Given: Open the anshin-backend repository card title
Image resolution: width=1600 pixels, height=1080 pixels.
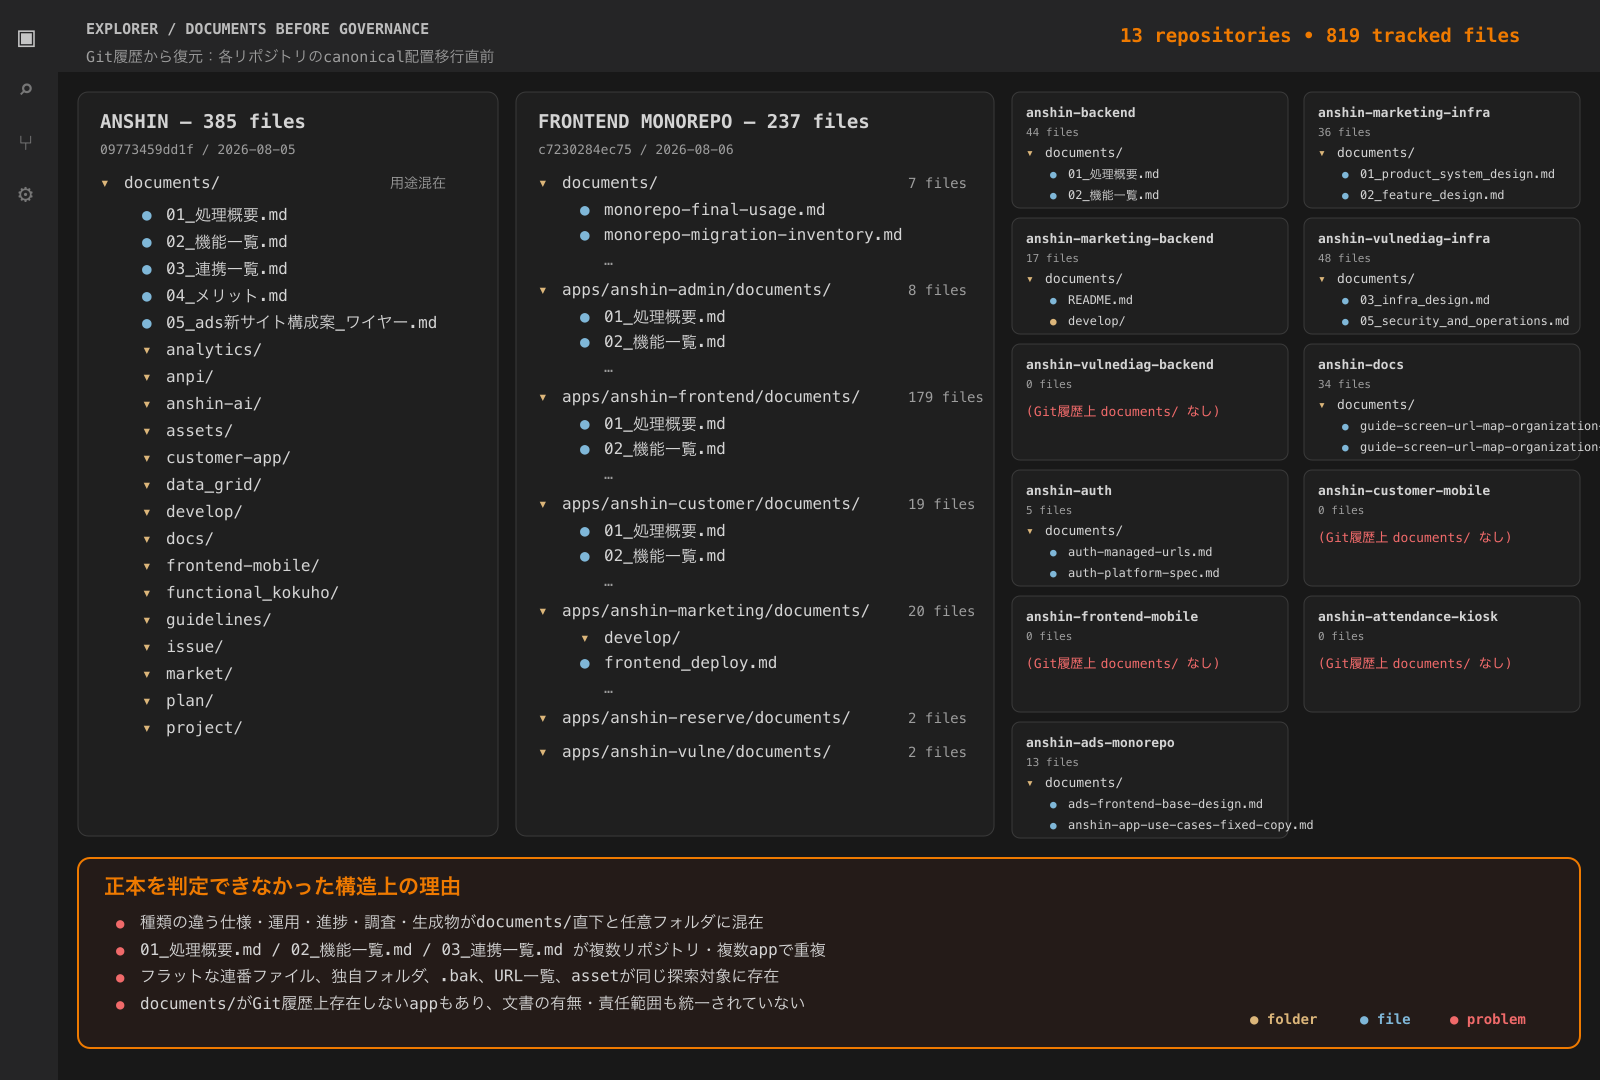Looking at the screenshot, I should (1080, 113).
